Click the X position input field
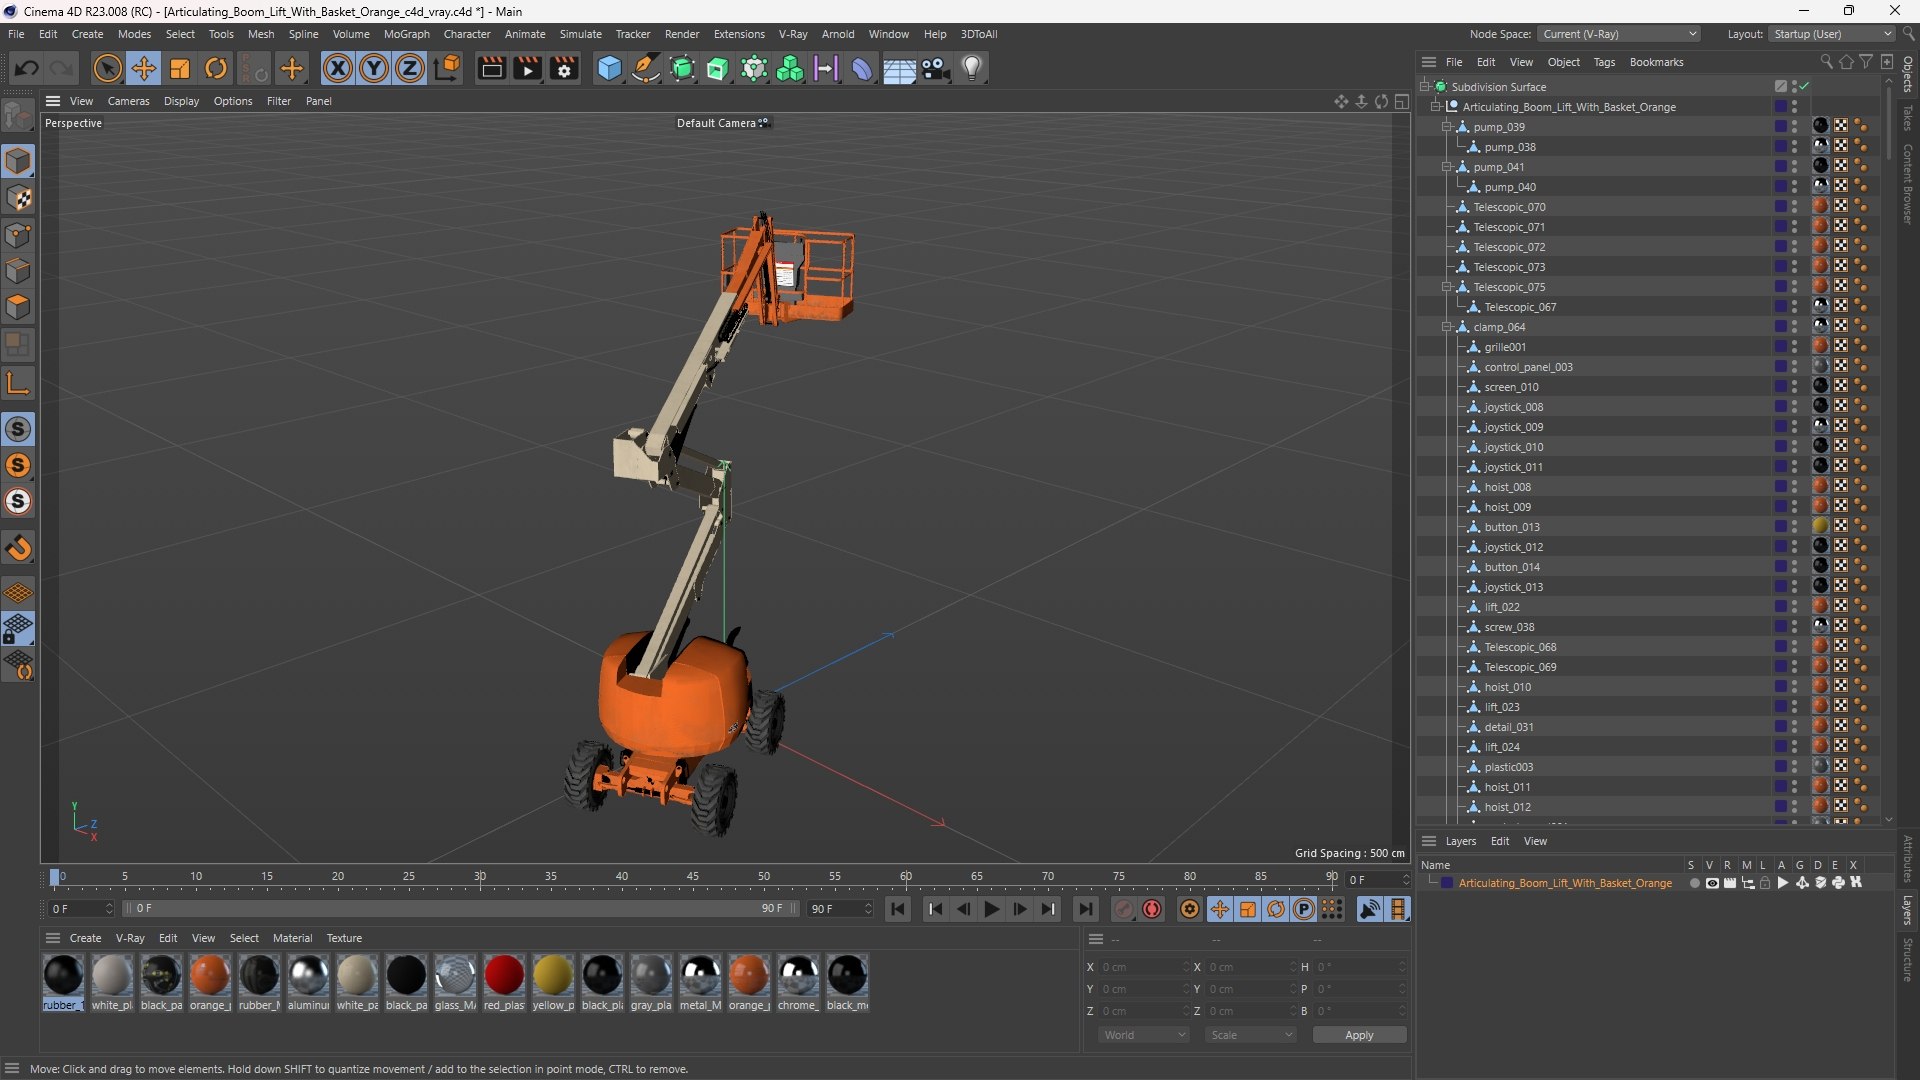Screen dimensions: 1920x1080 coord(1145,967)
